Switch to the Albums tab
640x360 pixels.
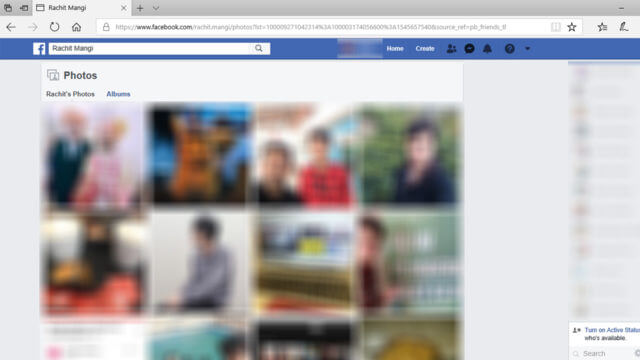[118, 94]
